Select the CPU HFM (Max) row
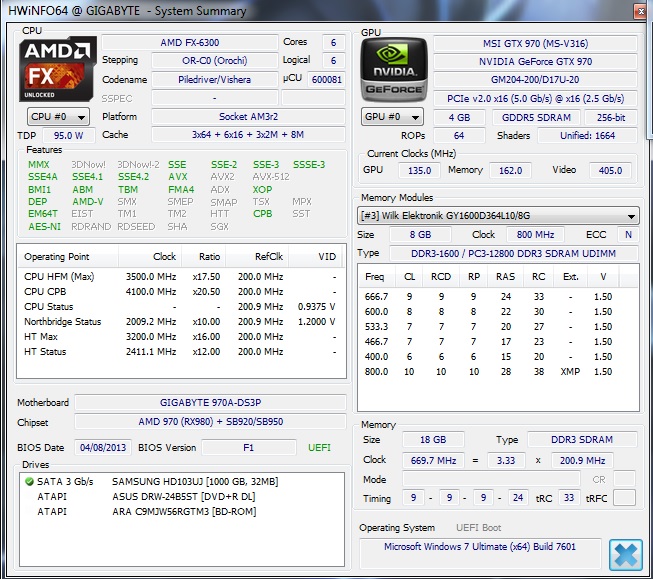The image size is (653, 579). (x=181, y=277)
